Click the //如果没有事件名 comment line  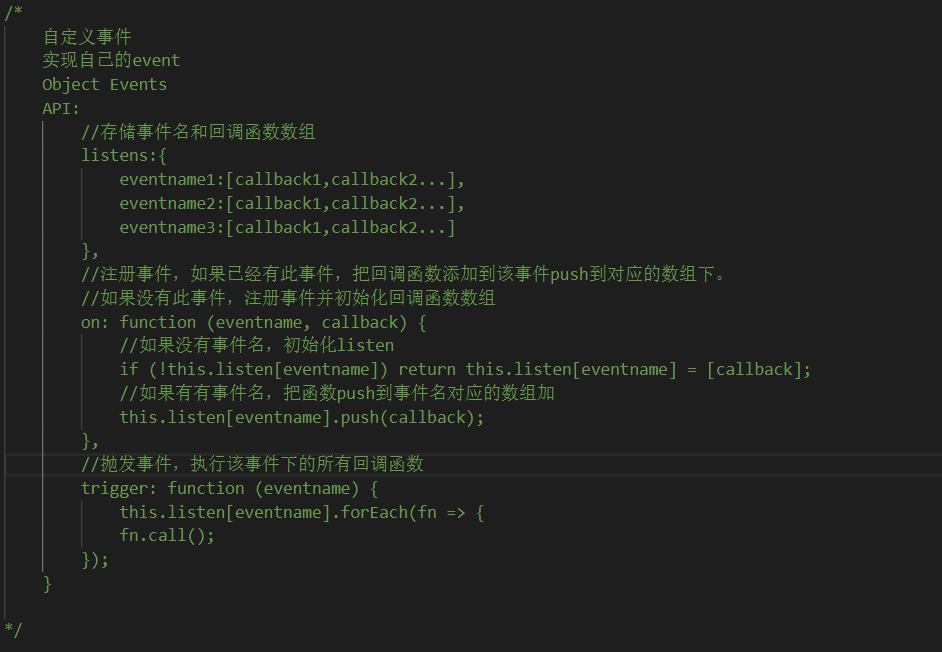click(256, 346)
